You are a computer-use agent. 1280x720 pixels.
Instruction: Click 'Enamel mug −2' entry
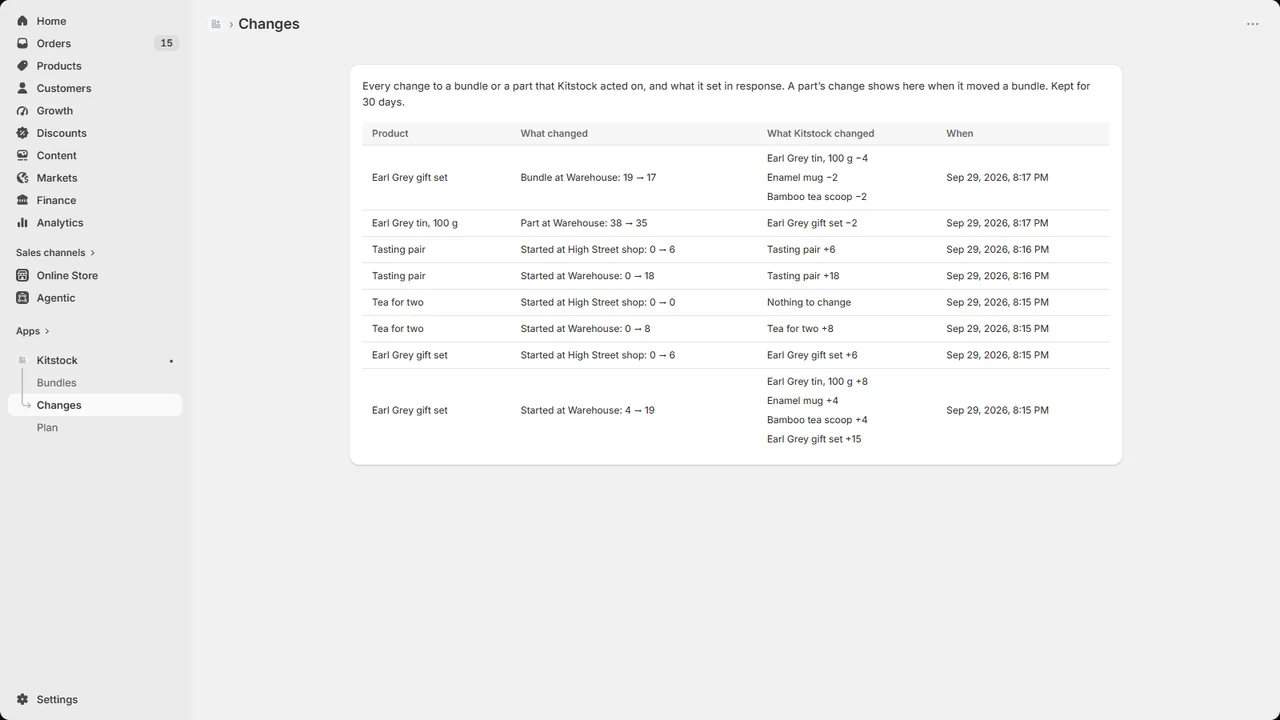click(x=802, y=177)
